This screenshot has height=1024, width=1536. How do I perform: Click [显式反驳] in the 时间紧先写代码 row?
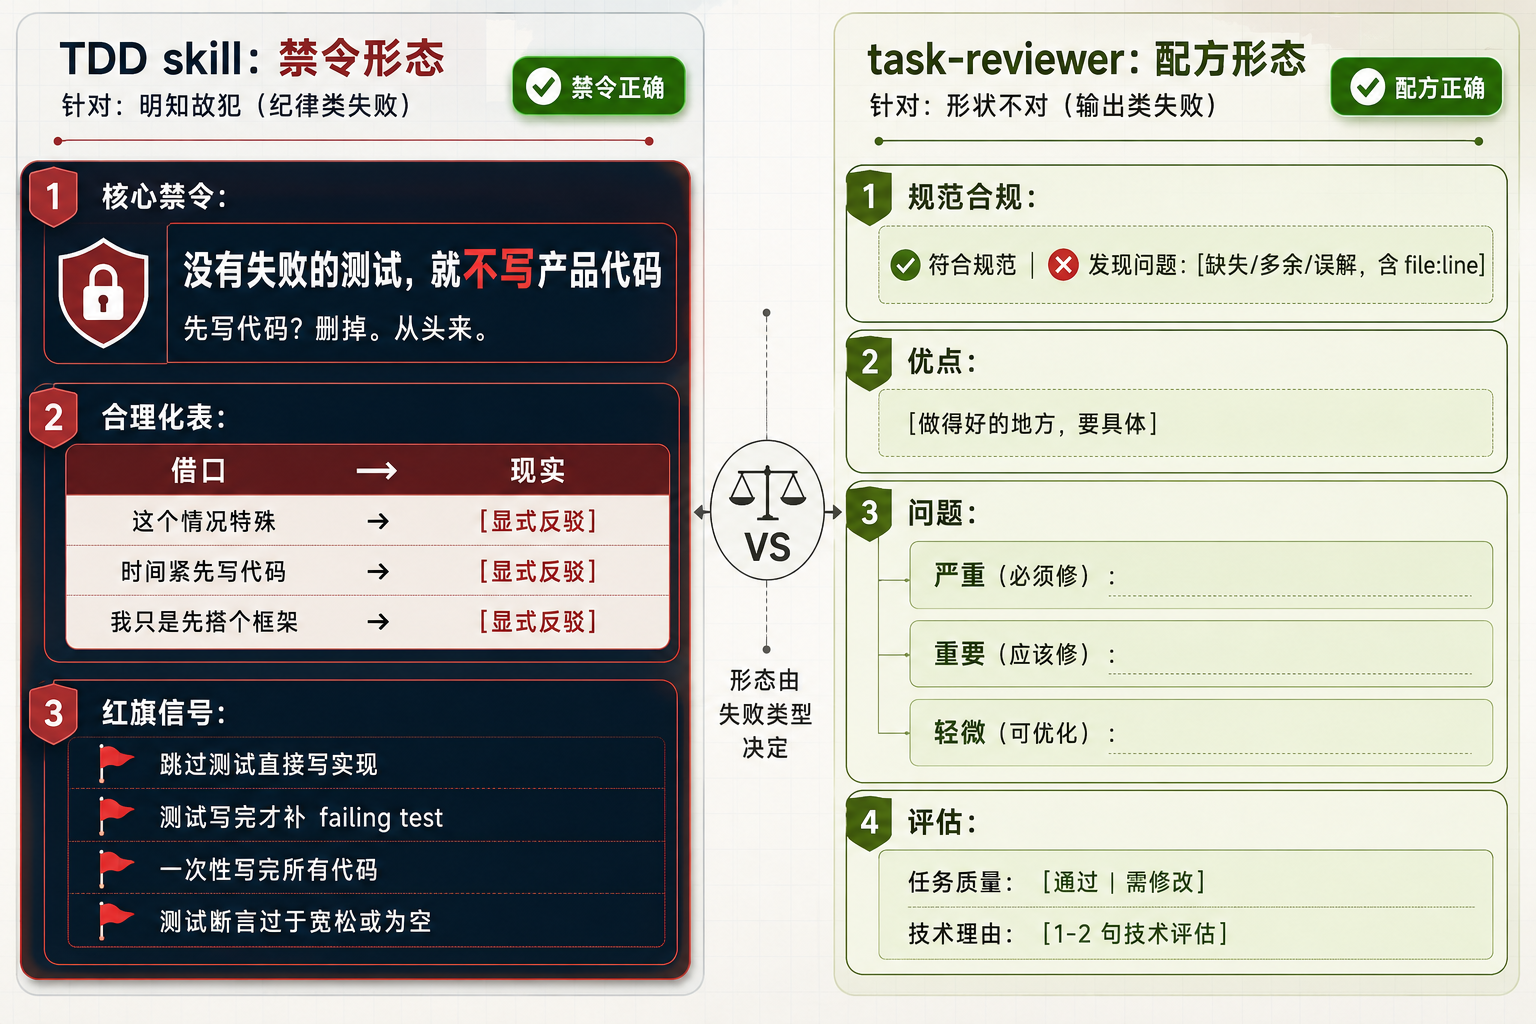coord(538,571)
